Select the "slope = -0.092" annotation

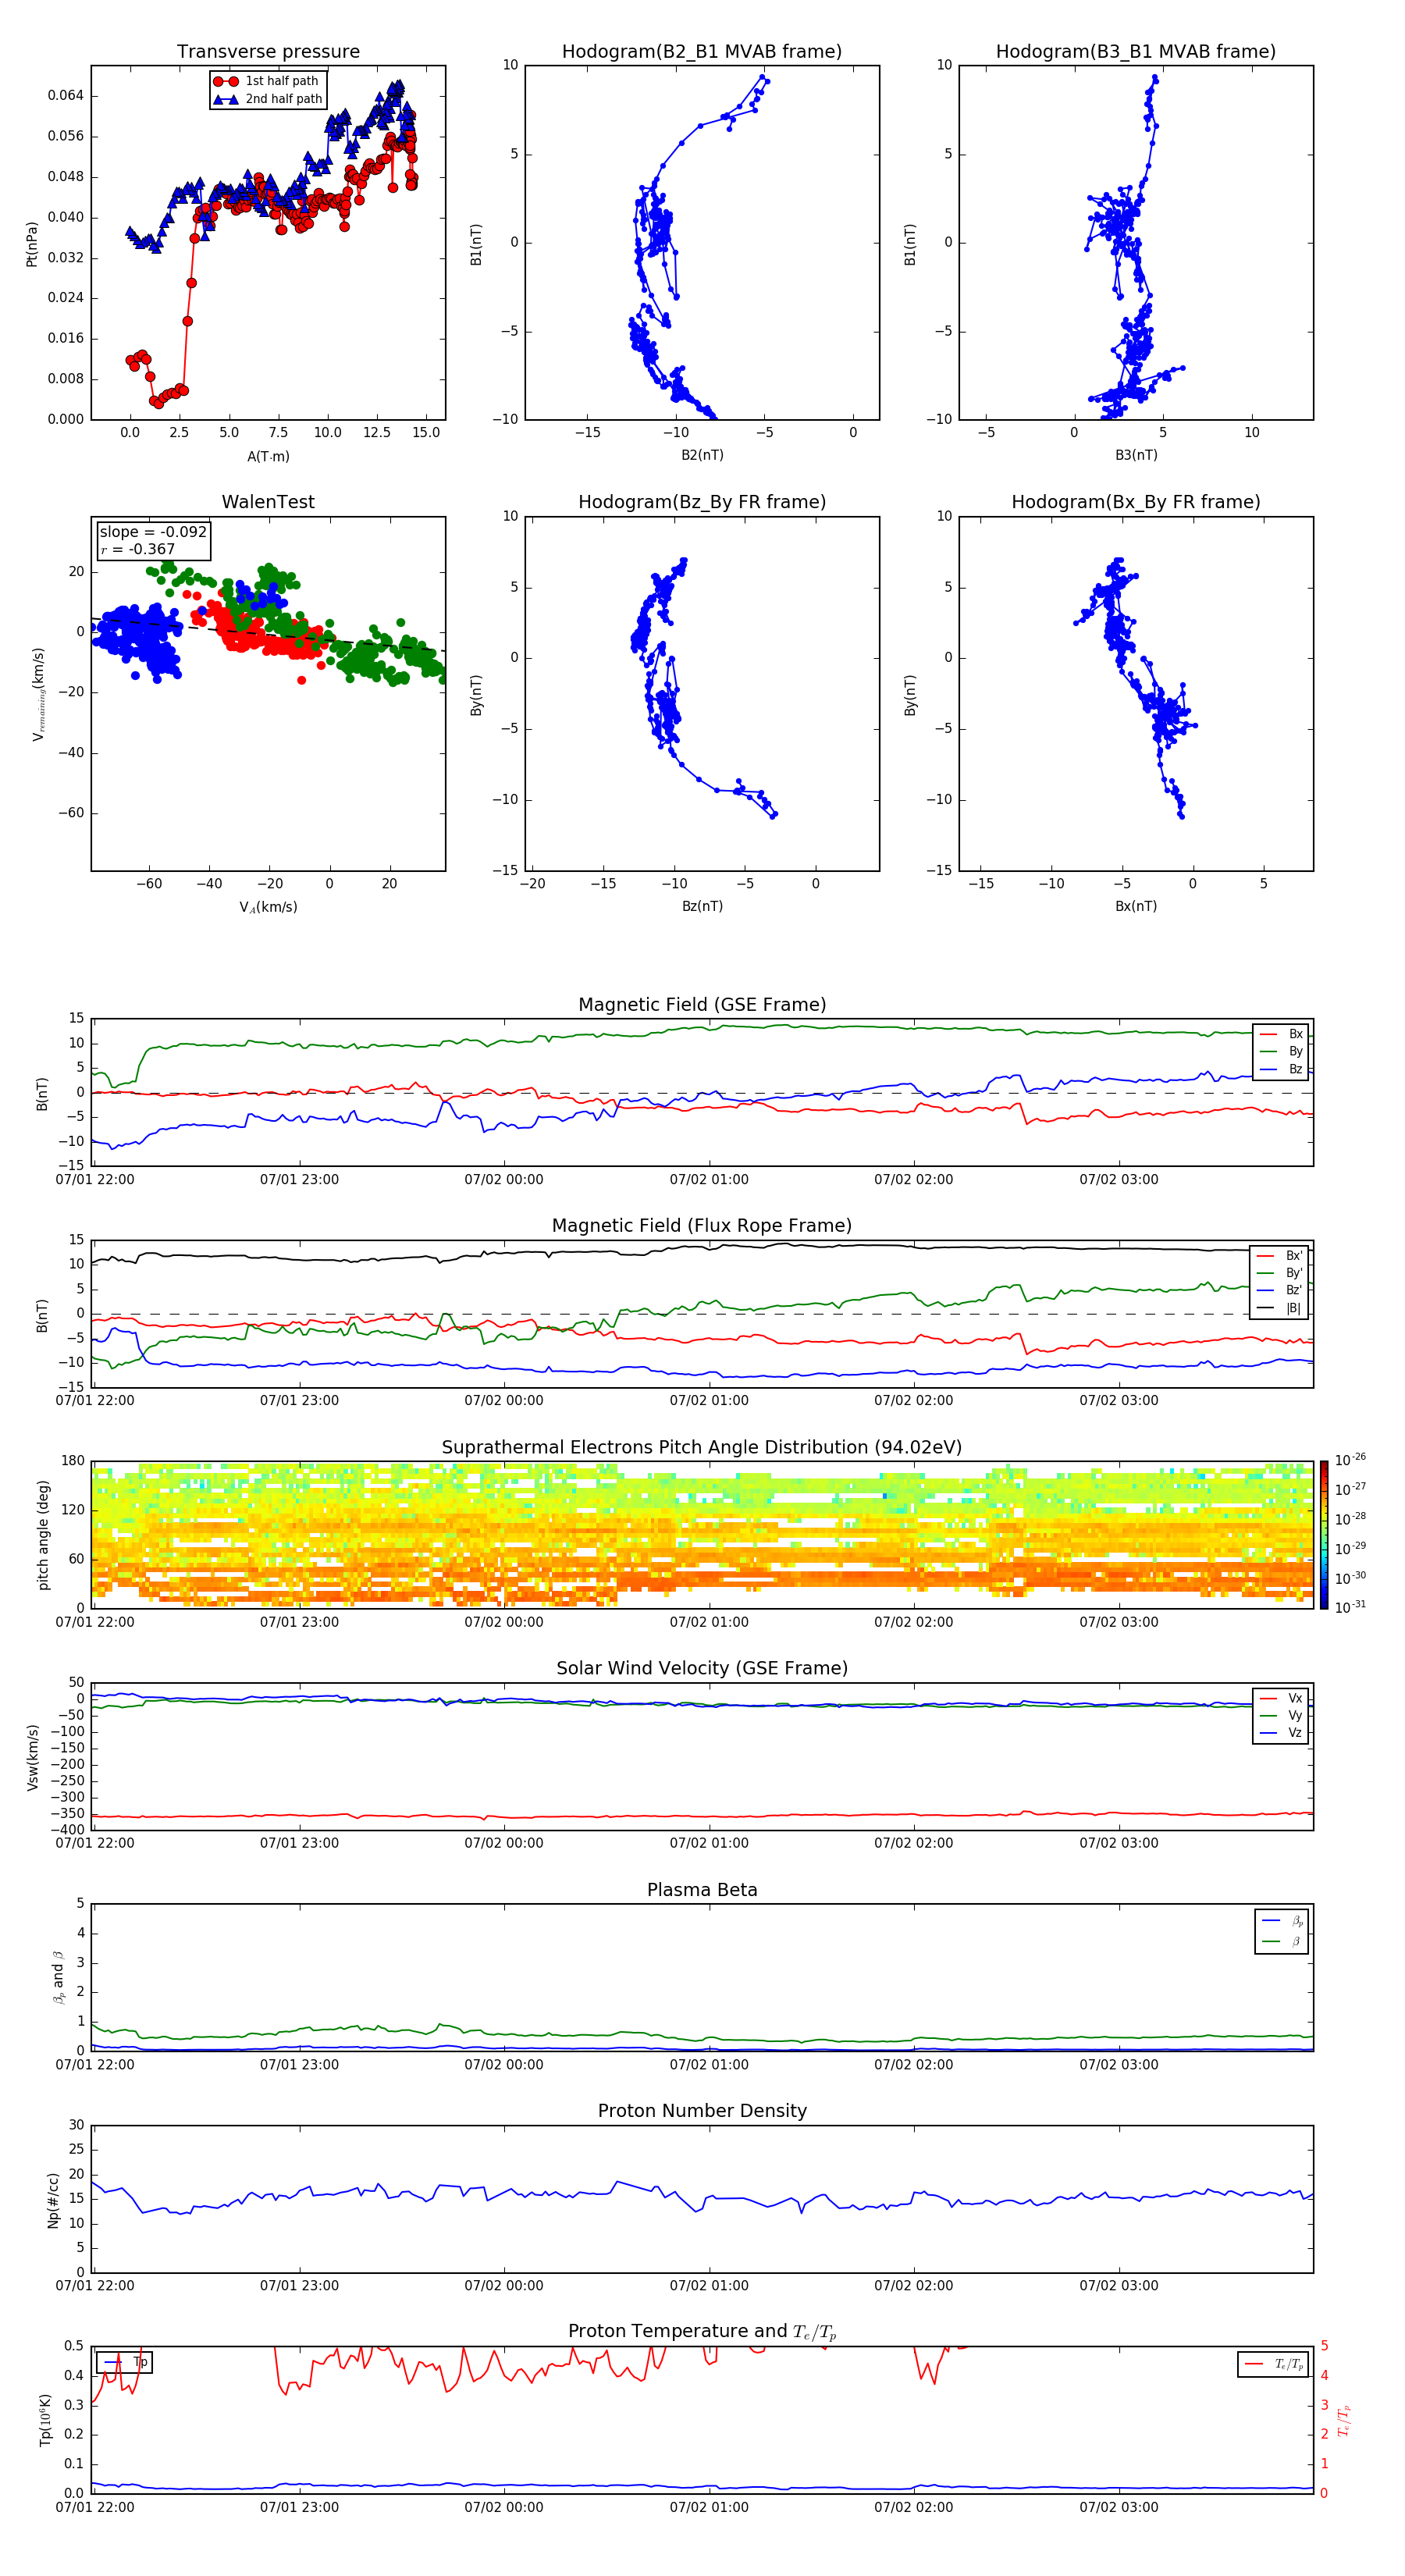click(x=153, y=532)
